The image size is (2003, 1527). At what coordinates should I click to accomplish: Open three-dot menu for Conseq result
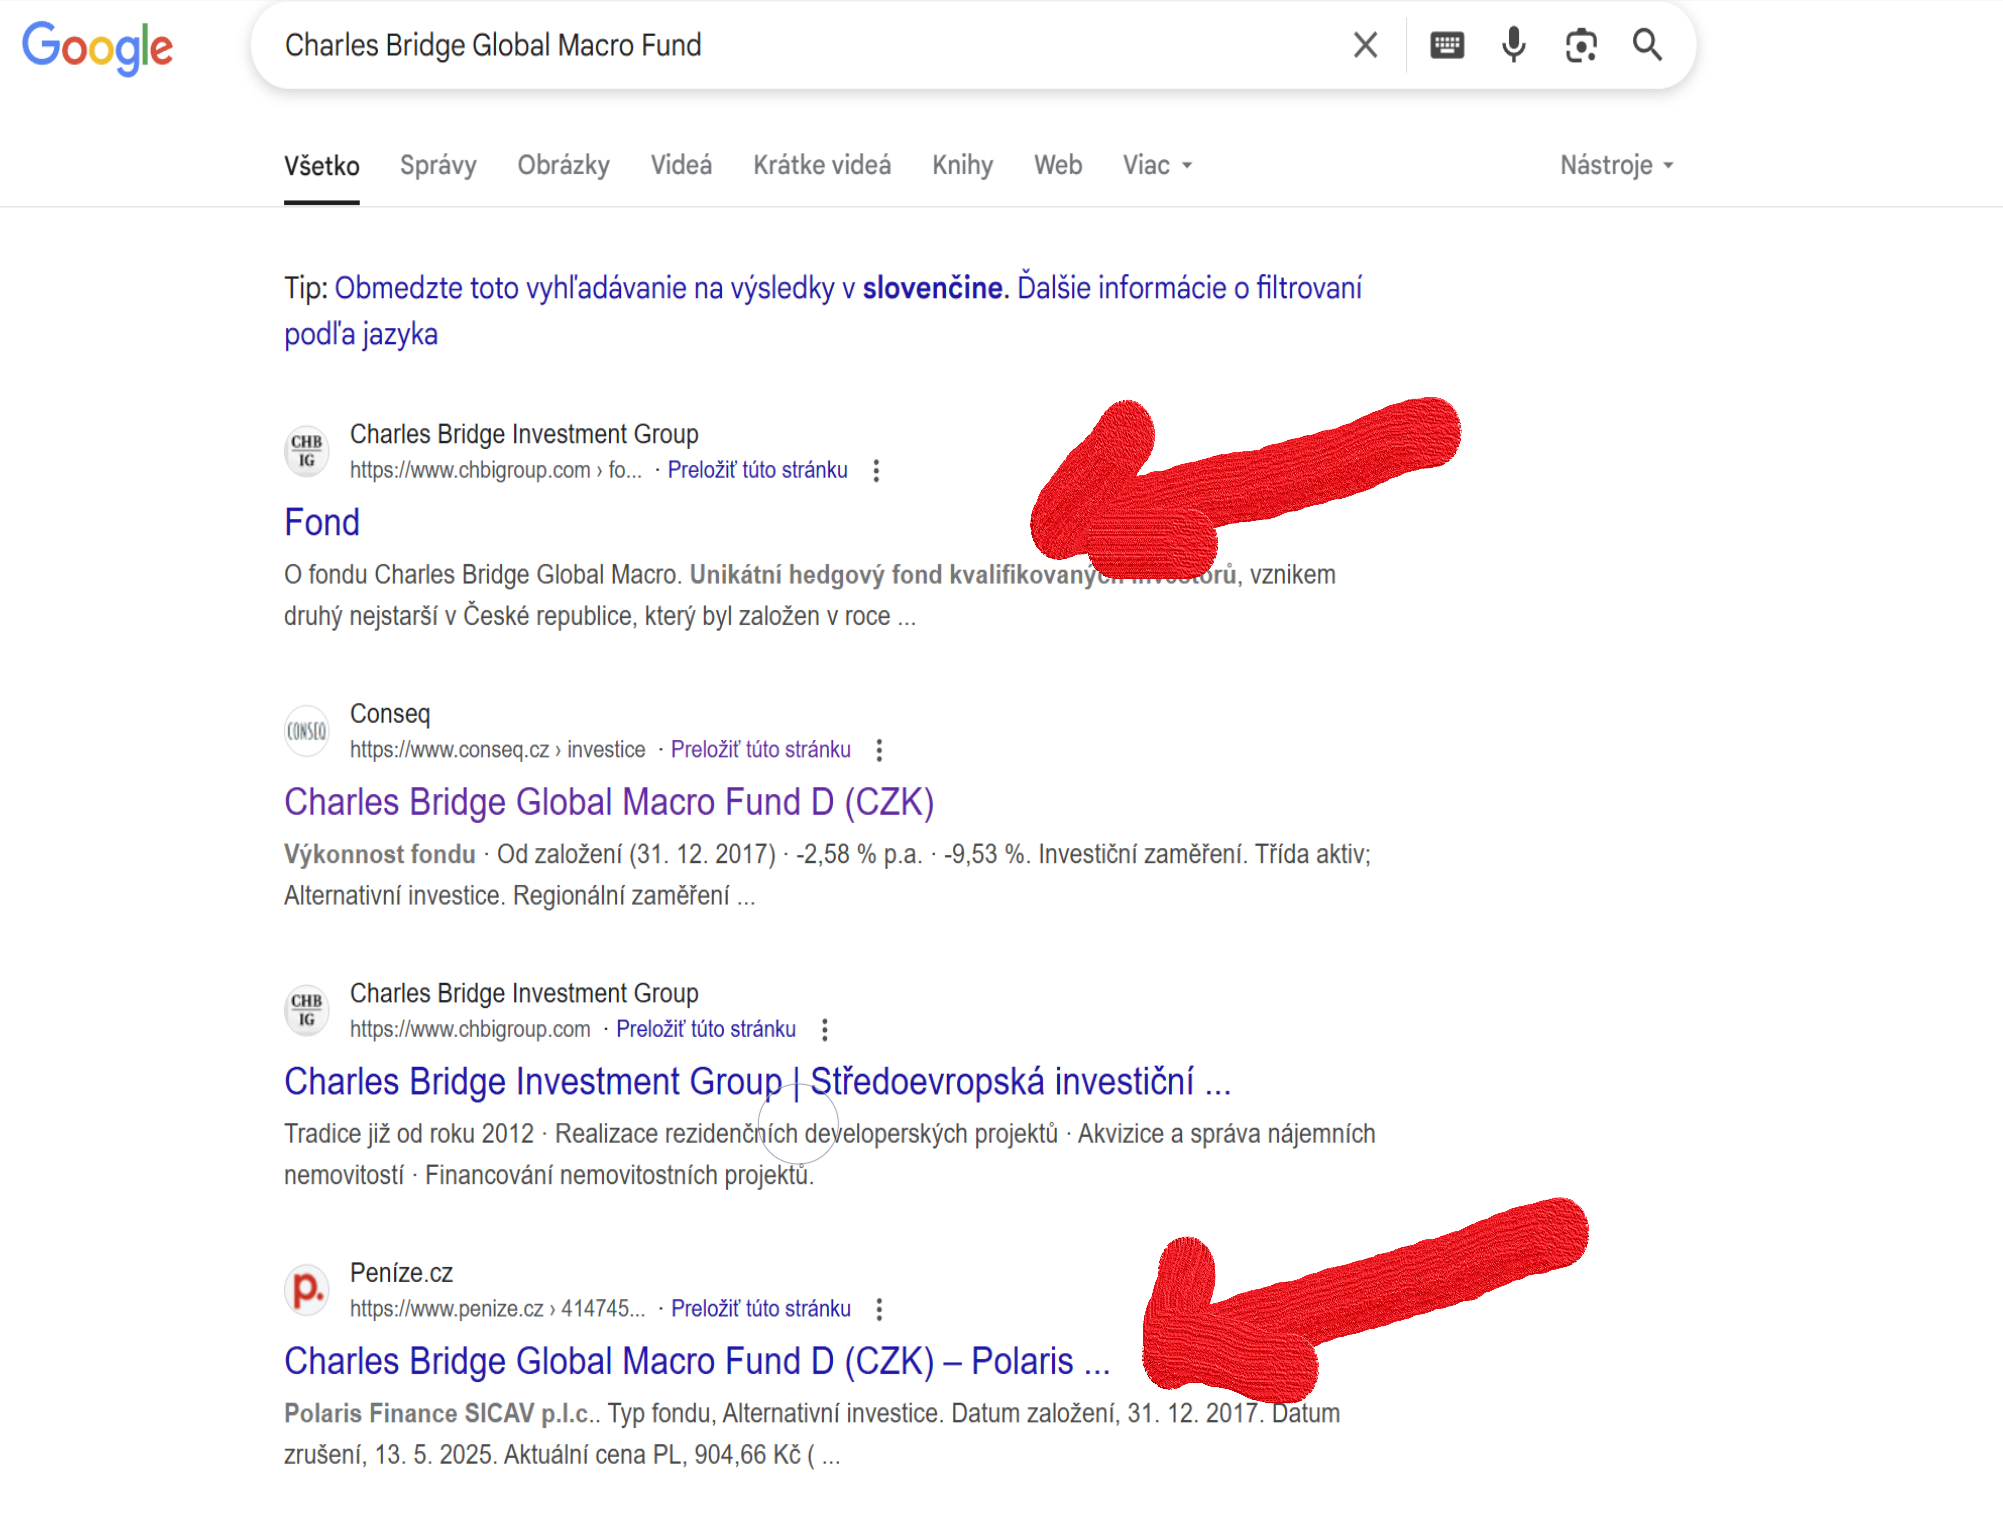pyautogui.click(x=879, y=750)
